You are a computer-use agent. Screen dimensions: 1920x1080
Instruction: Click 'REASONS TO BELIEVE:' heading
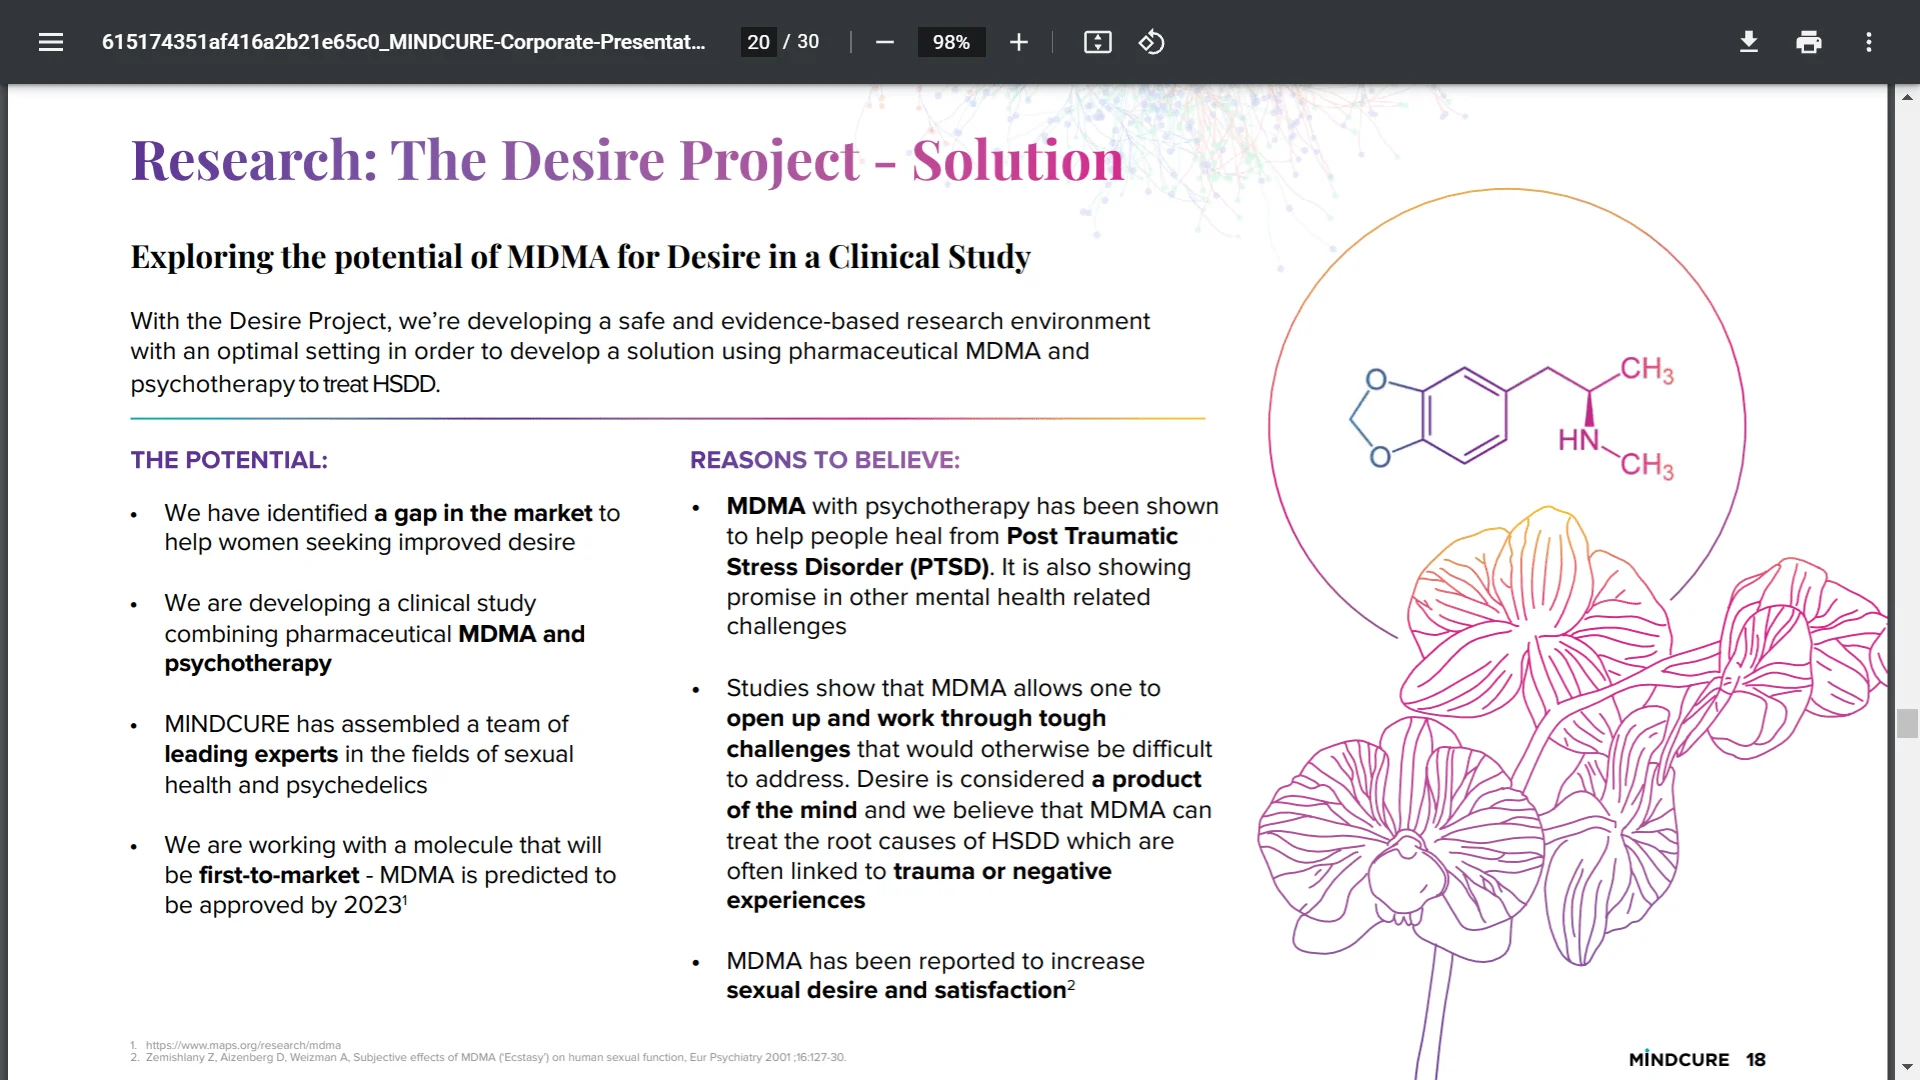tap(825, 460)
